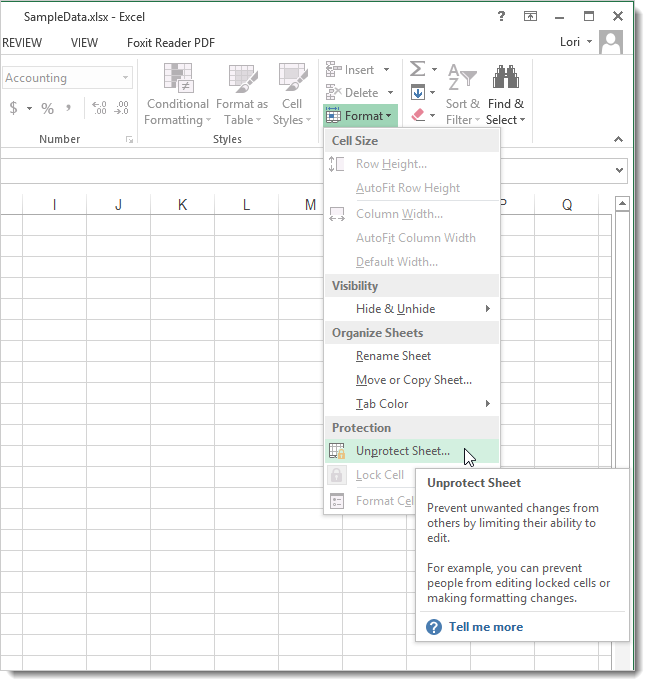Collapse the ribbon with the caret
The height and width of the screenshot is (686, 650).
[618, 139]
